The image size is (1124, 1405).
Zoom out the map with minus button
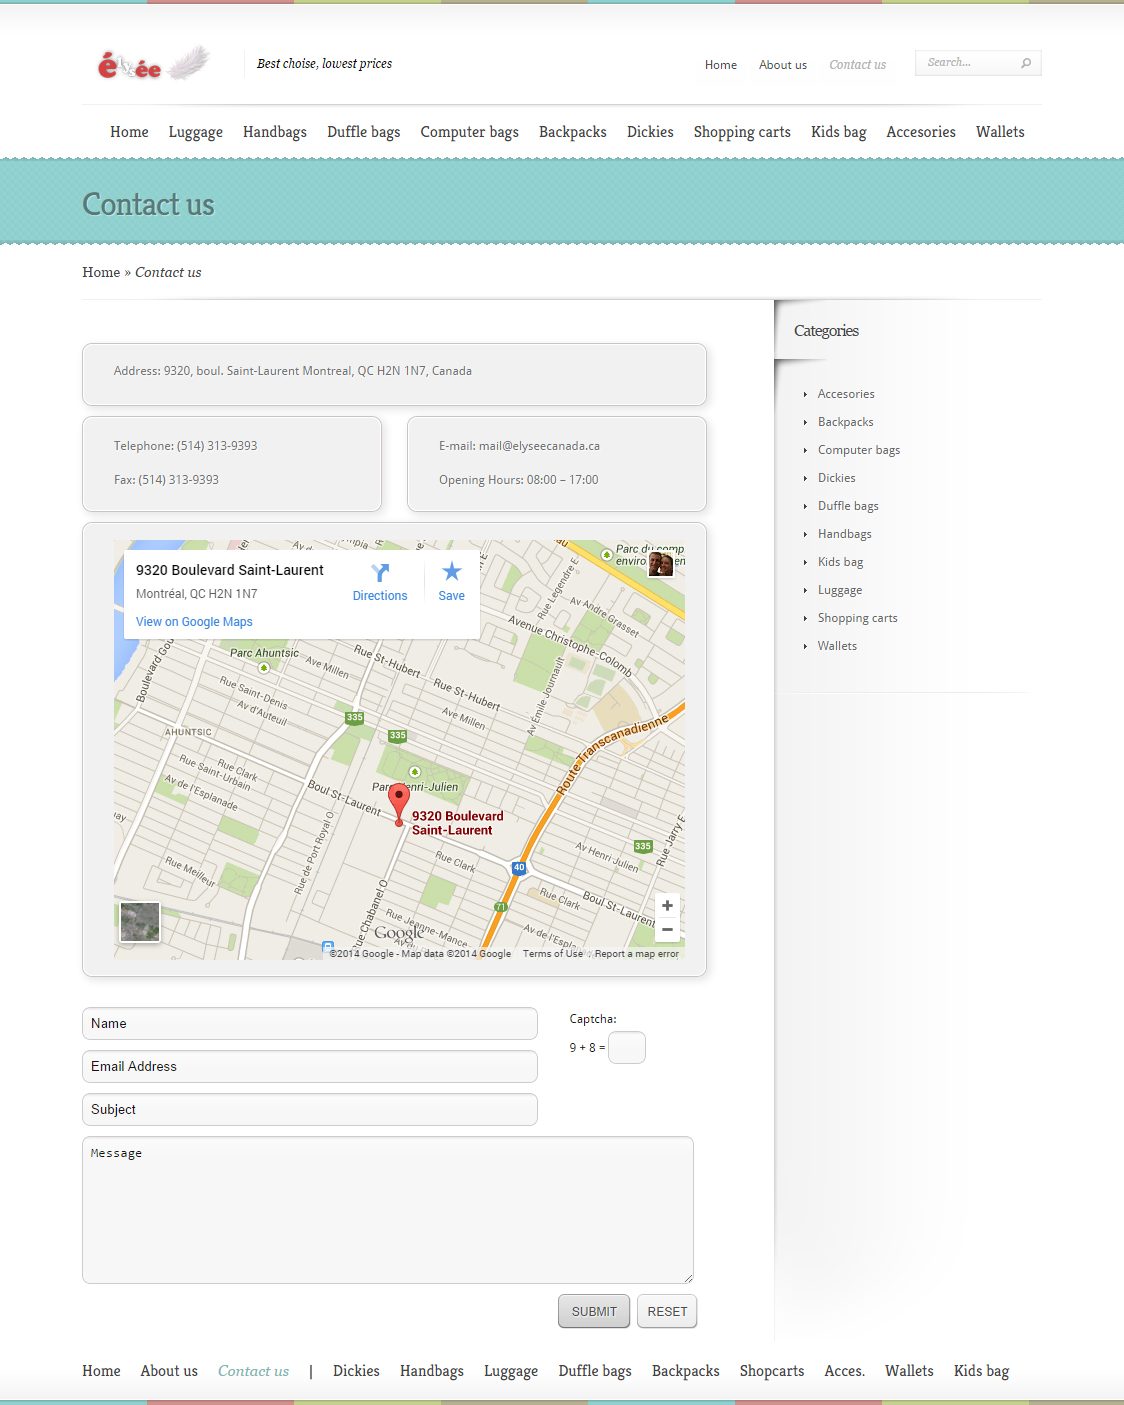(x=667, y=930)
